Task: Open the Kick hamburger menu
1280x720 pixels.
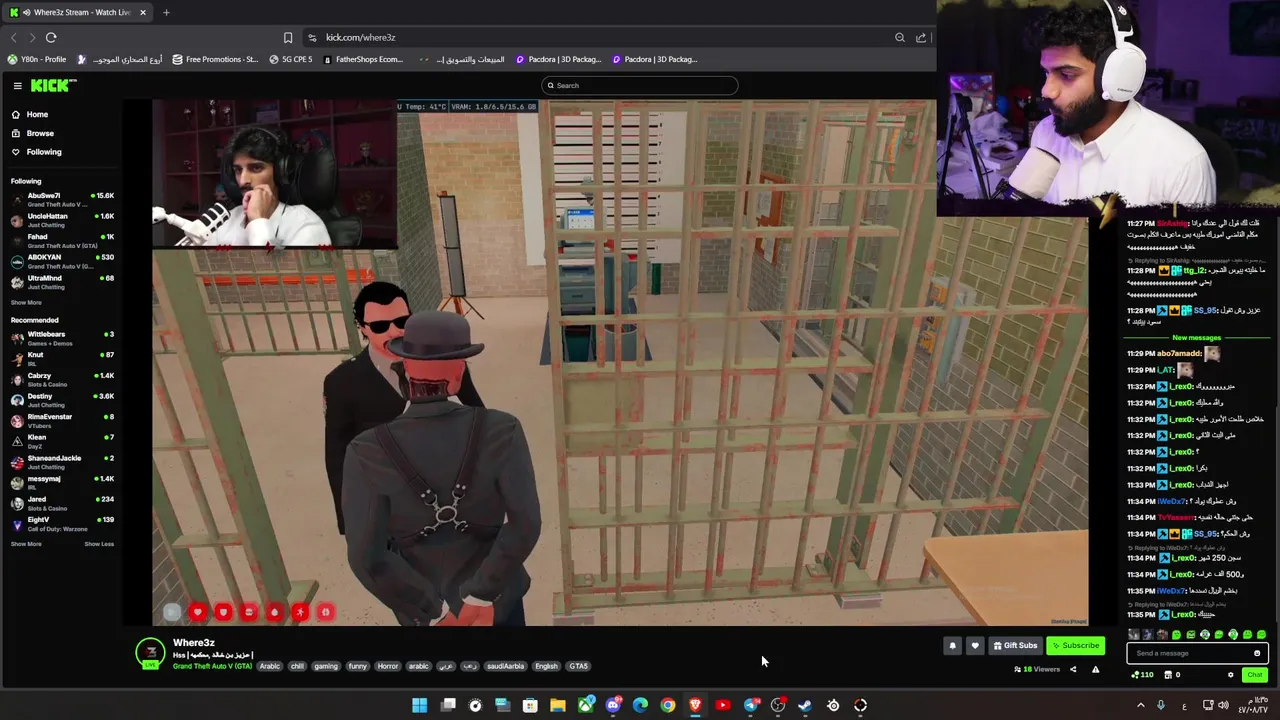Action: [17, 86]
